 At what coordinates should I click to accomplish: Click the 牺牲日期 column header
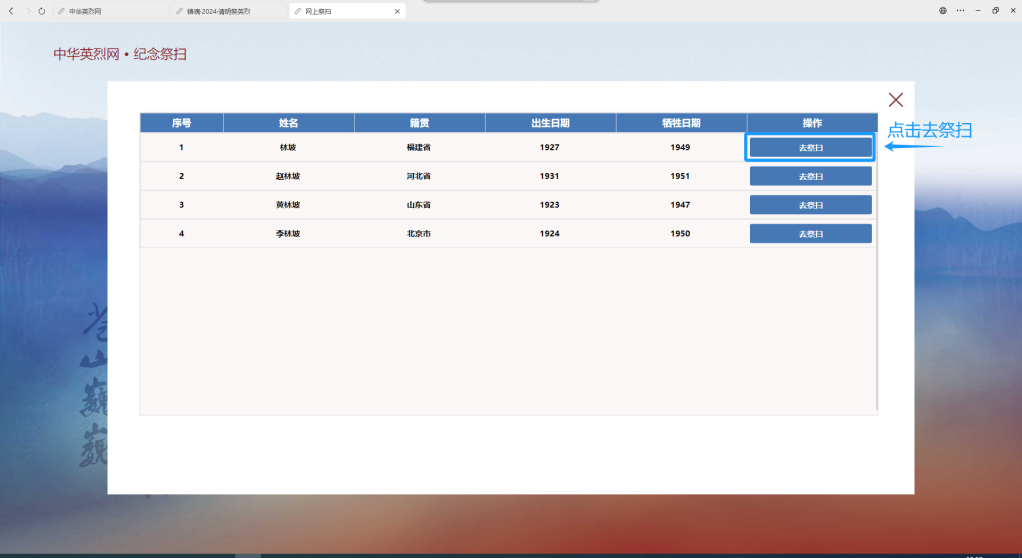tap(681, 123)
